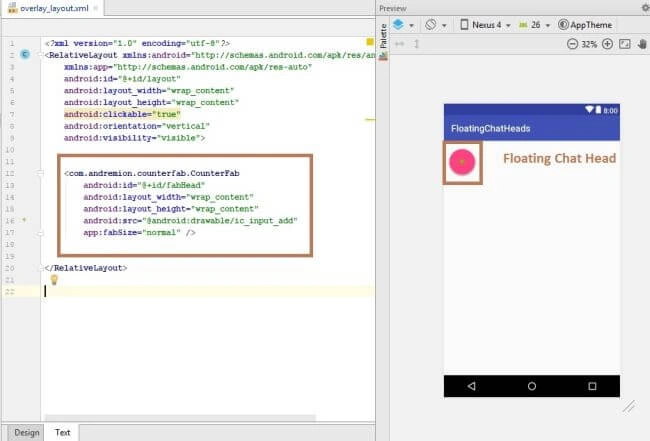Open the design surface layers icon
Image resolution: width=650 pixels, height=441 pixels.
[x=398, y=24]
